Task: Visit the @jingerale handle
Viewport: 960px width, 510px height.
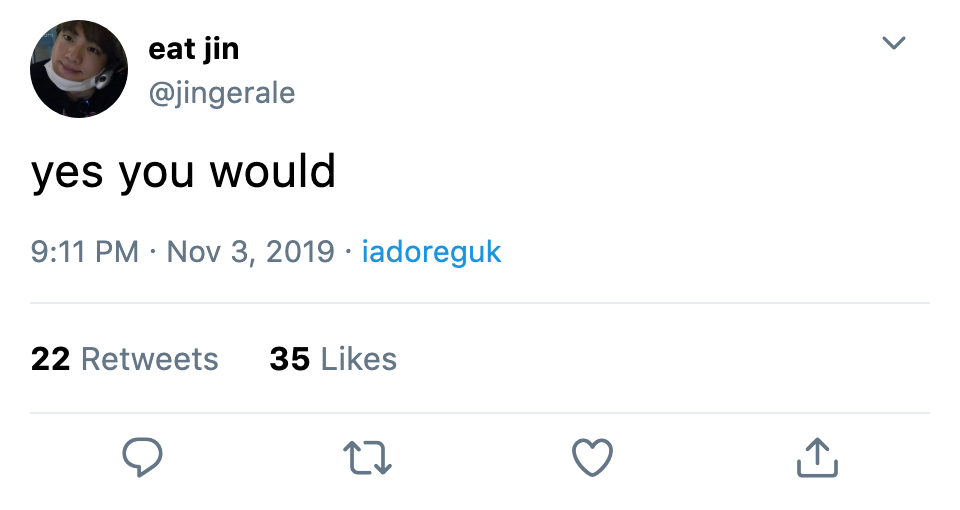Action: pyautogui.click(x=222, y=94)
